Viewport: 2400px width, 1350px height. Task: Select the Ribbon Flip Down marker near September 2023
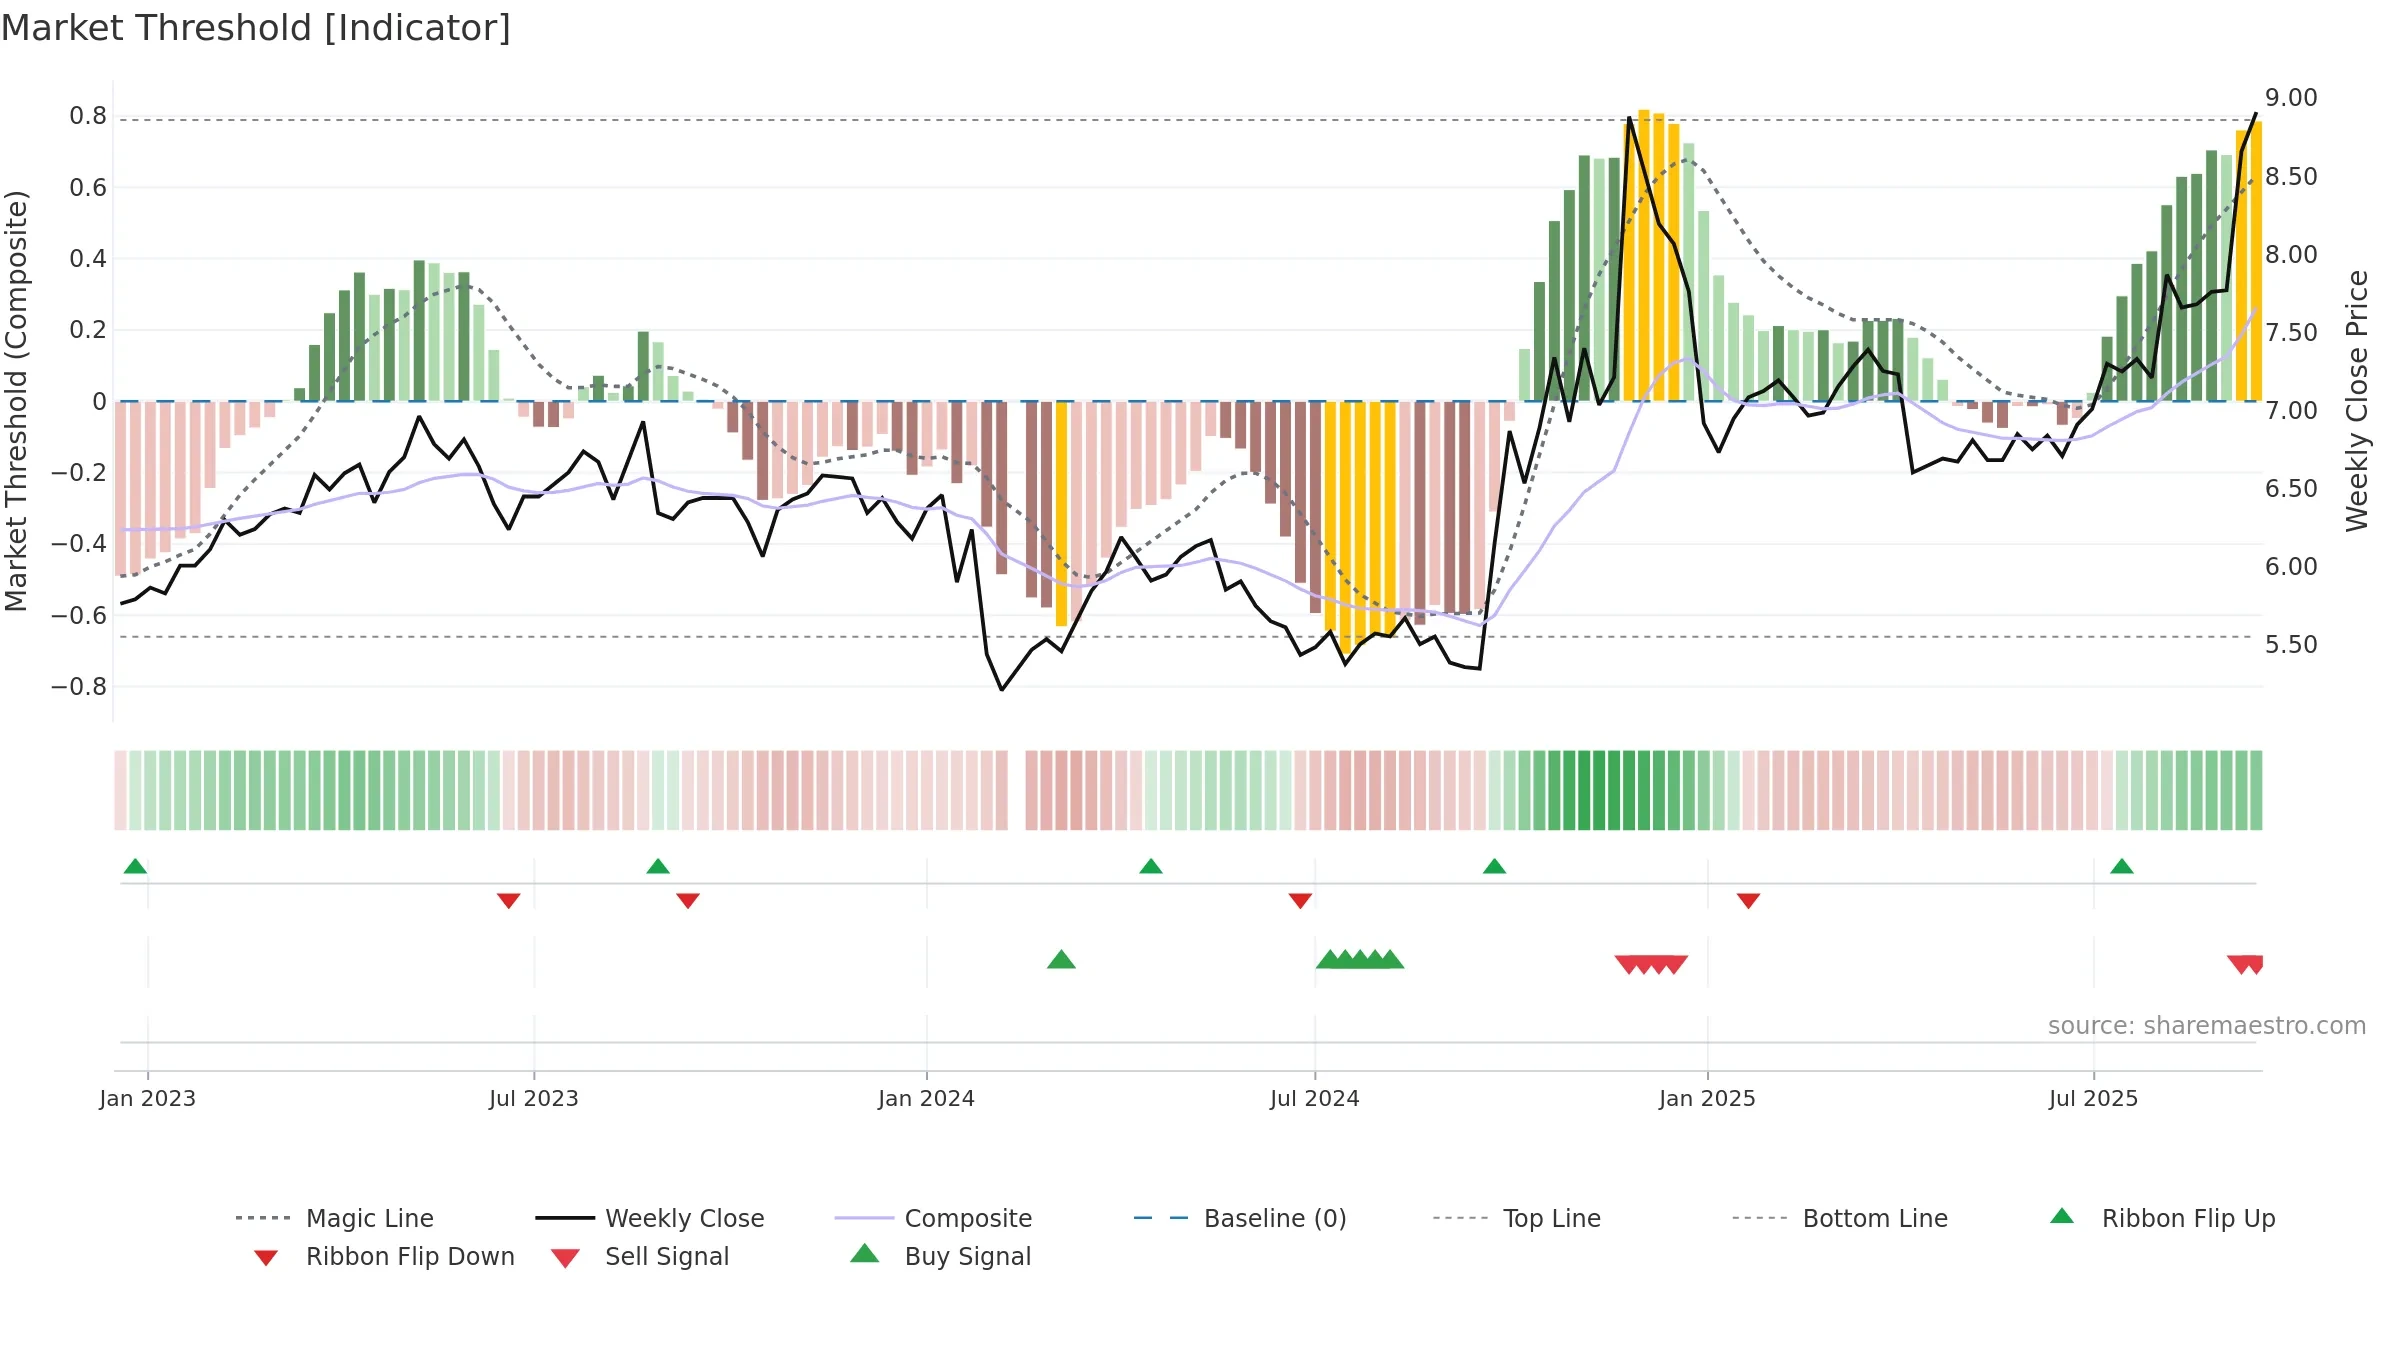tap(688, 901)
